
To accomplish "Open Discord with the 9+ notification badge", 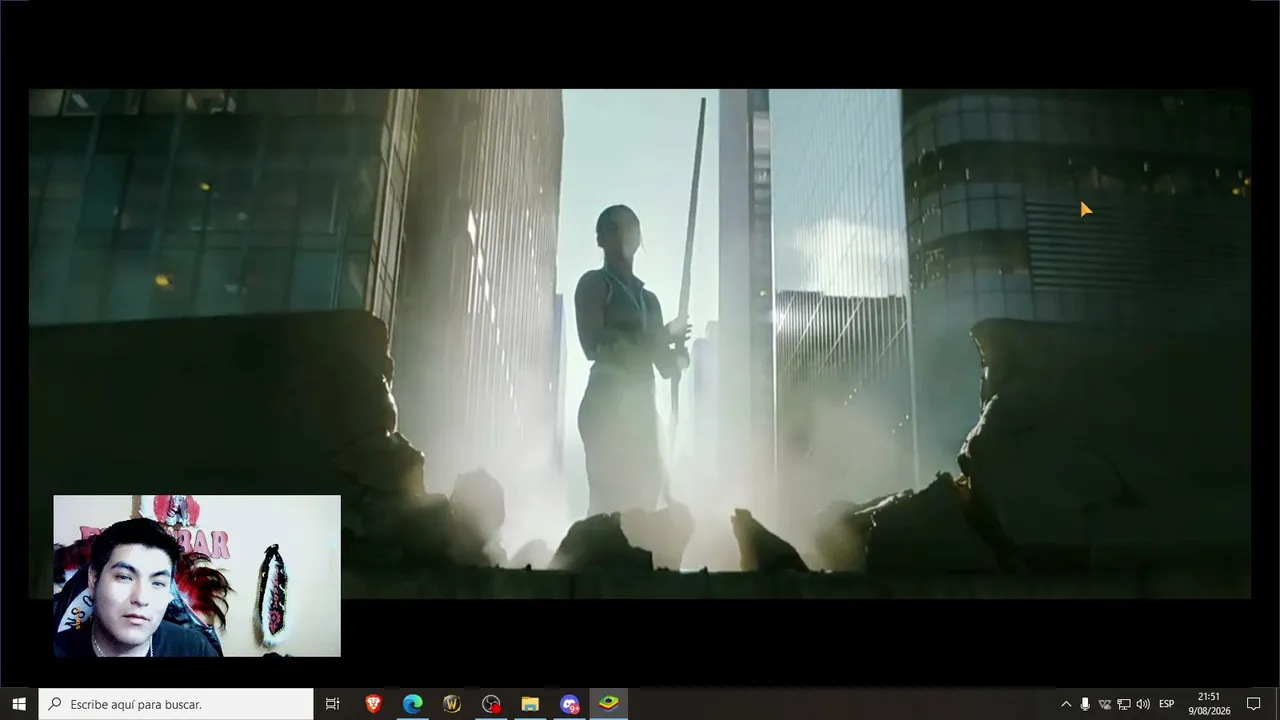I will tap(569, 704).
